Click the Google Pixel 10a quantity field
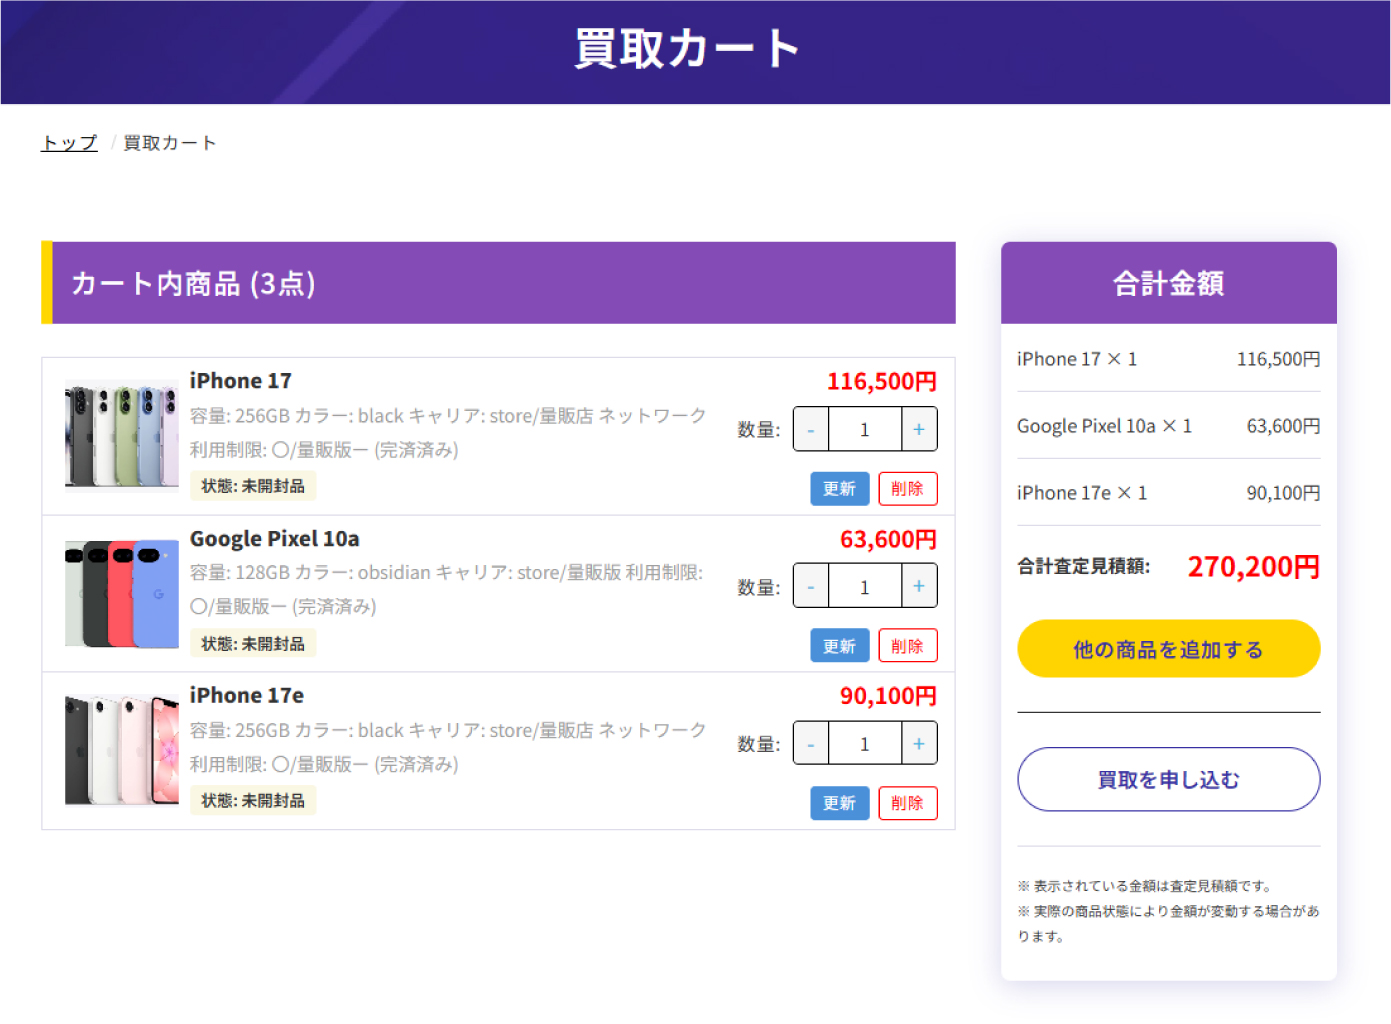Image resolution: width=1391 pixels, height=1024 pixels. [x=865, y=587]
